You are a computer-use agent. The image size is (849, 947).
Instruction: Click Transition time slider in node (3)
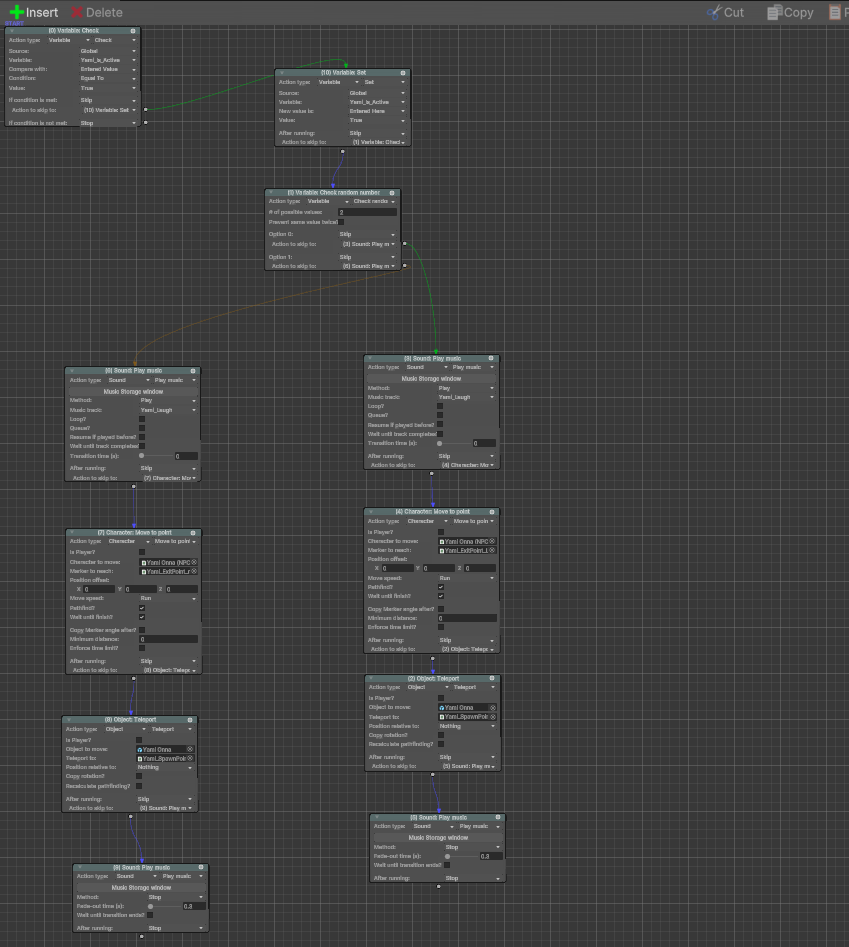click(454, 443)
